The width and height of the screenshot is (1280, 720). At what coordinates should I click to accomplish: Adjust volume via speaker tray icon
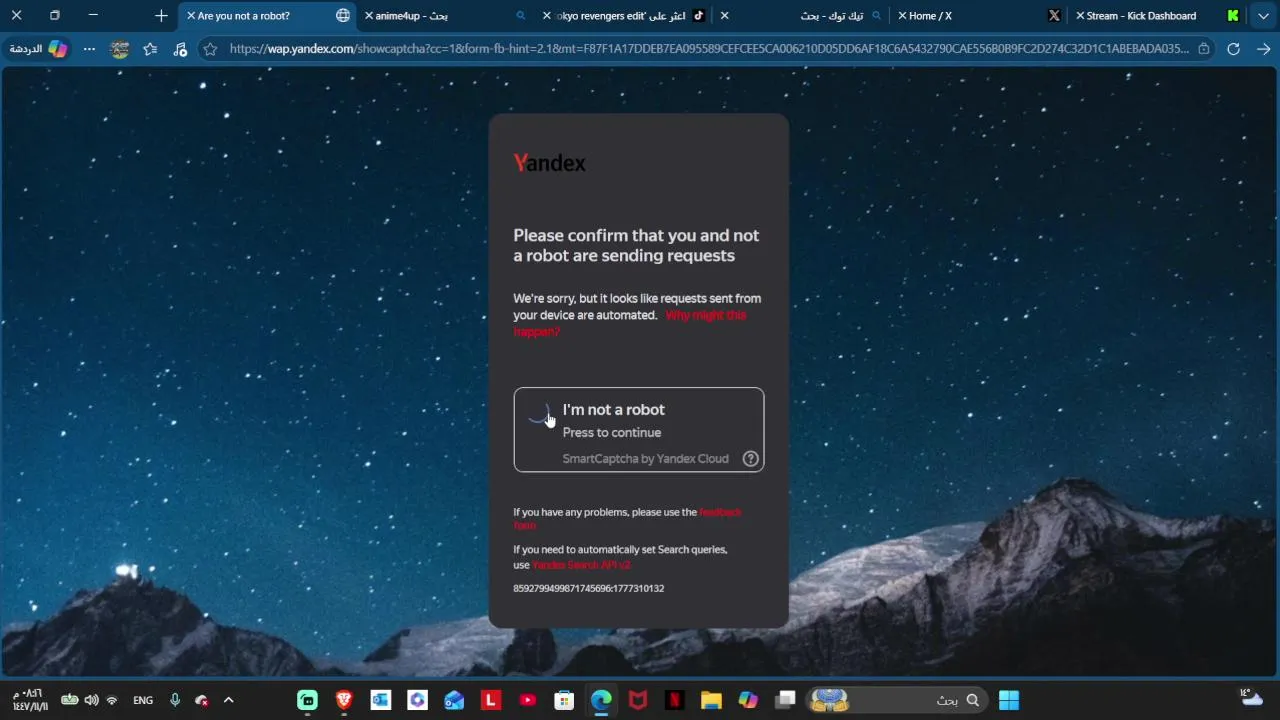coord(92,700)
